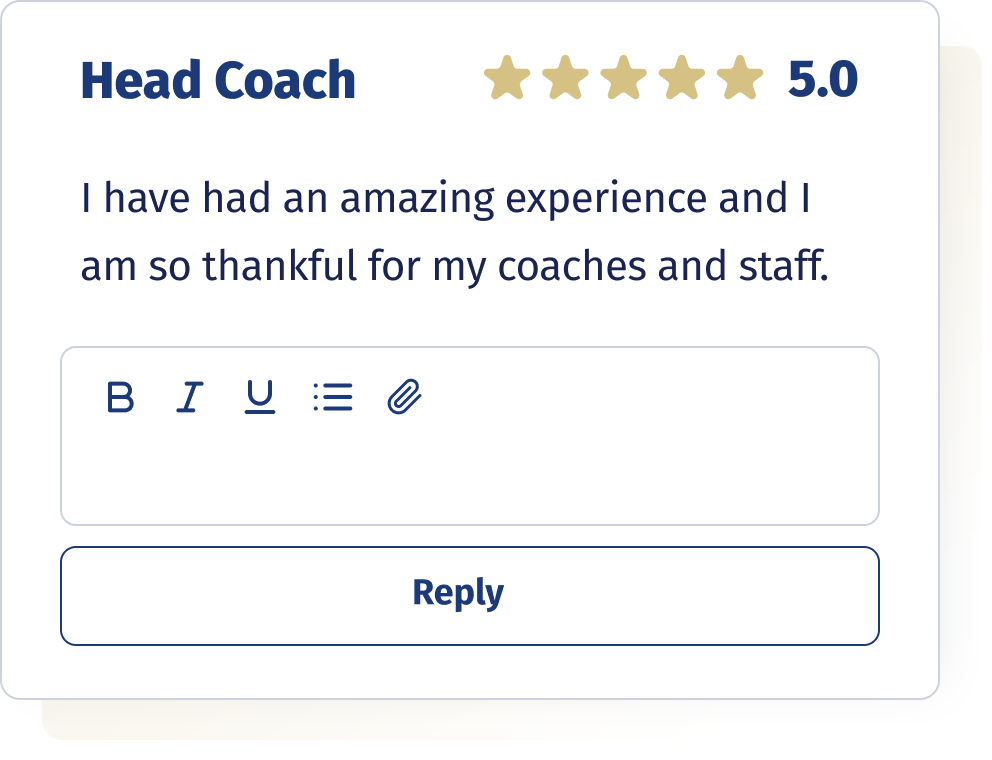Click the fourth gold rating star
Viewport: 992px width, 760px height.
(681, 78)
